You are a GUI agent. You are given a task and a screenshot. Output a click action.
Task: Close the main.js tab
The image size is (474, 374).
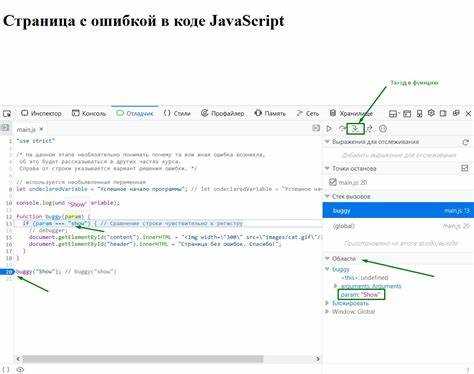[x=41, y=129]
